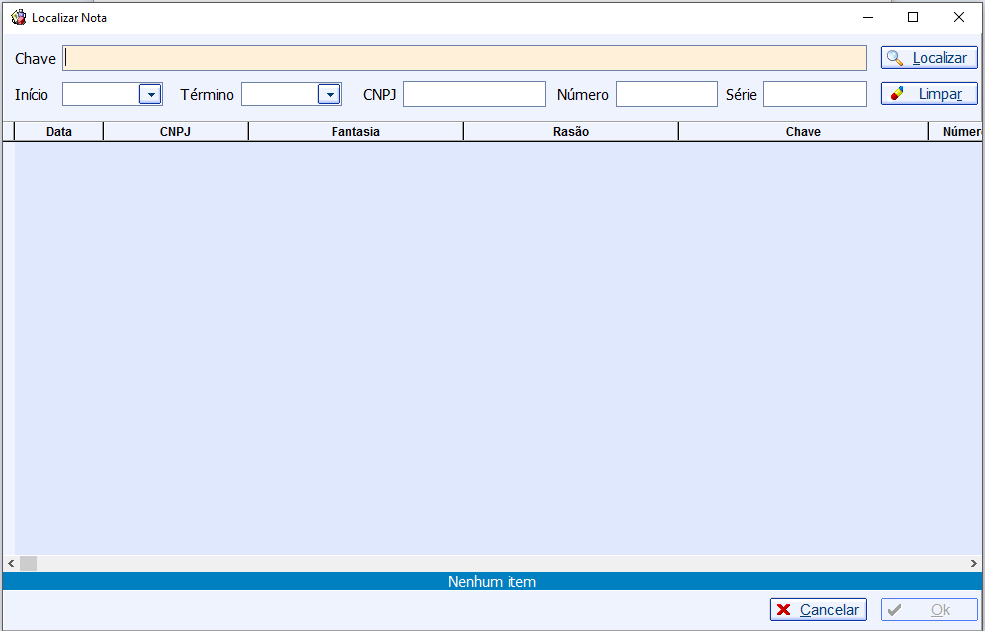
Task: Open the Início date dropdown arrow
Action: (x=150, y=94)
